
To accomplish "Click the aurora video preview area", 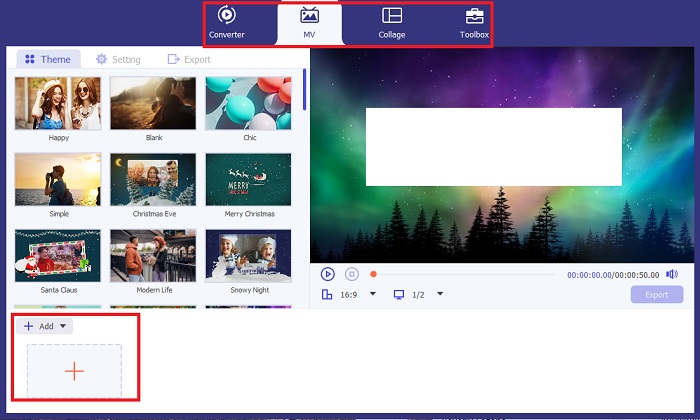I will [x=502, y=155].
